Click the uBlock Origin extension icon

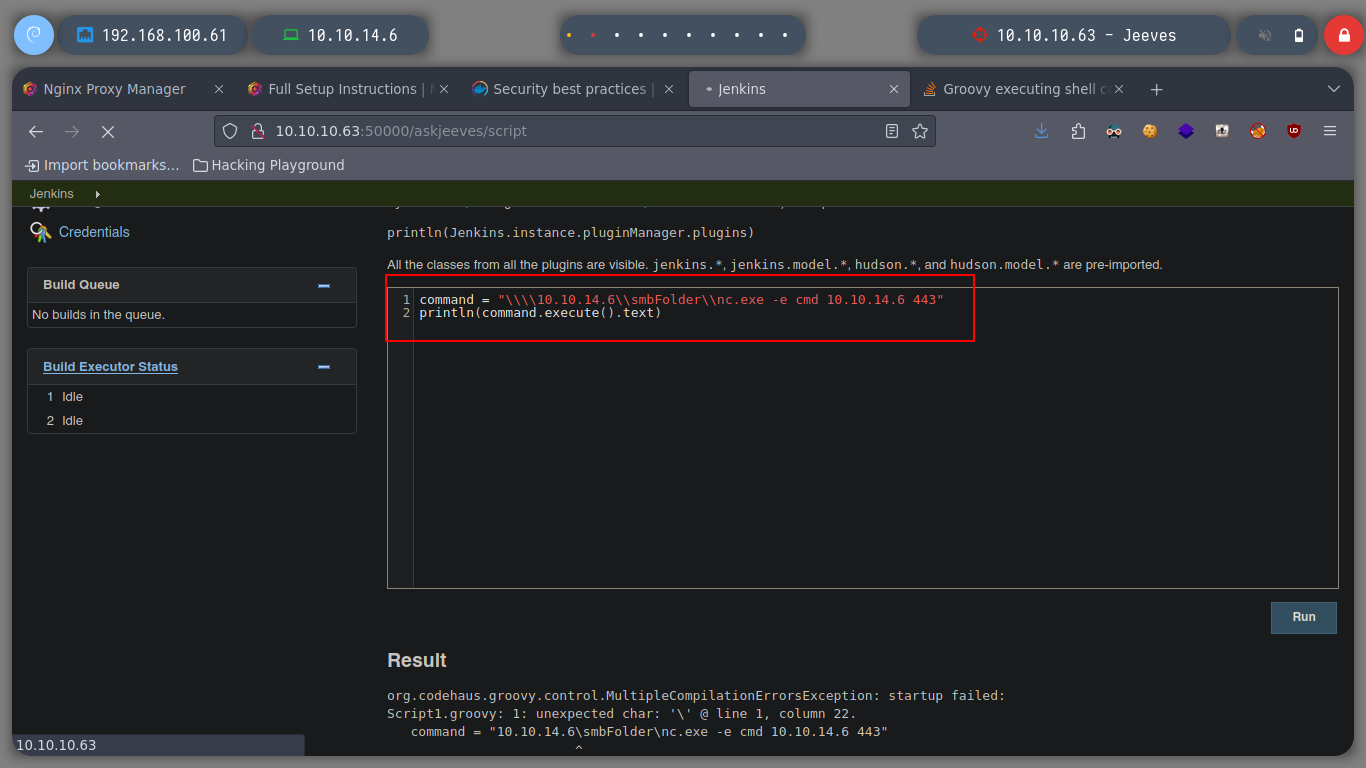click(1294, 131)
